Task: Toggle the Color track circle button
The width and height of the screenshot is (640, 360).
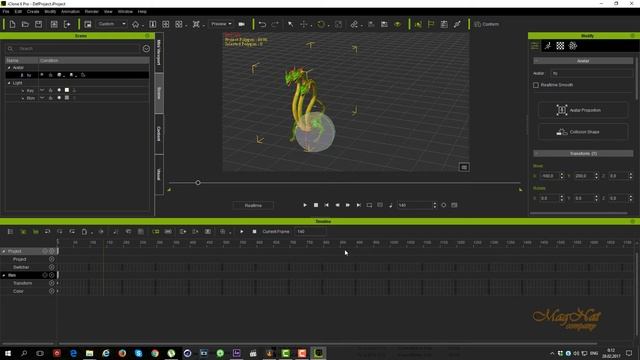Action: click(x=51, y=291)
